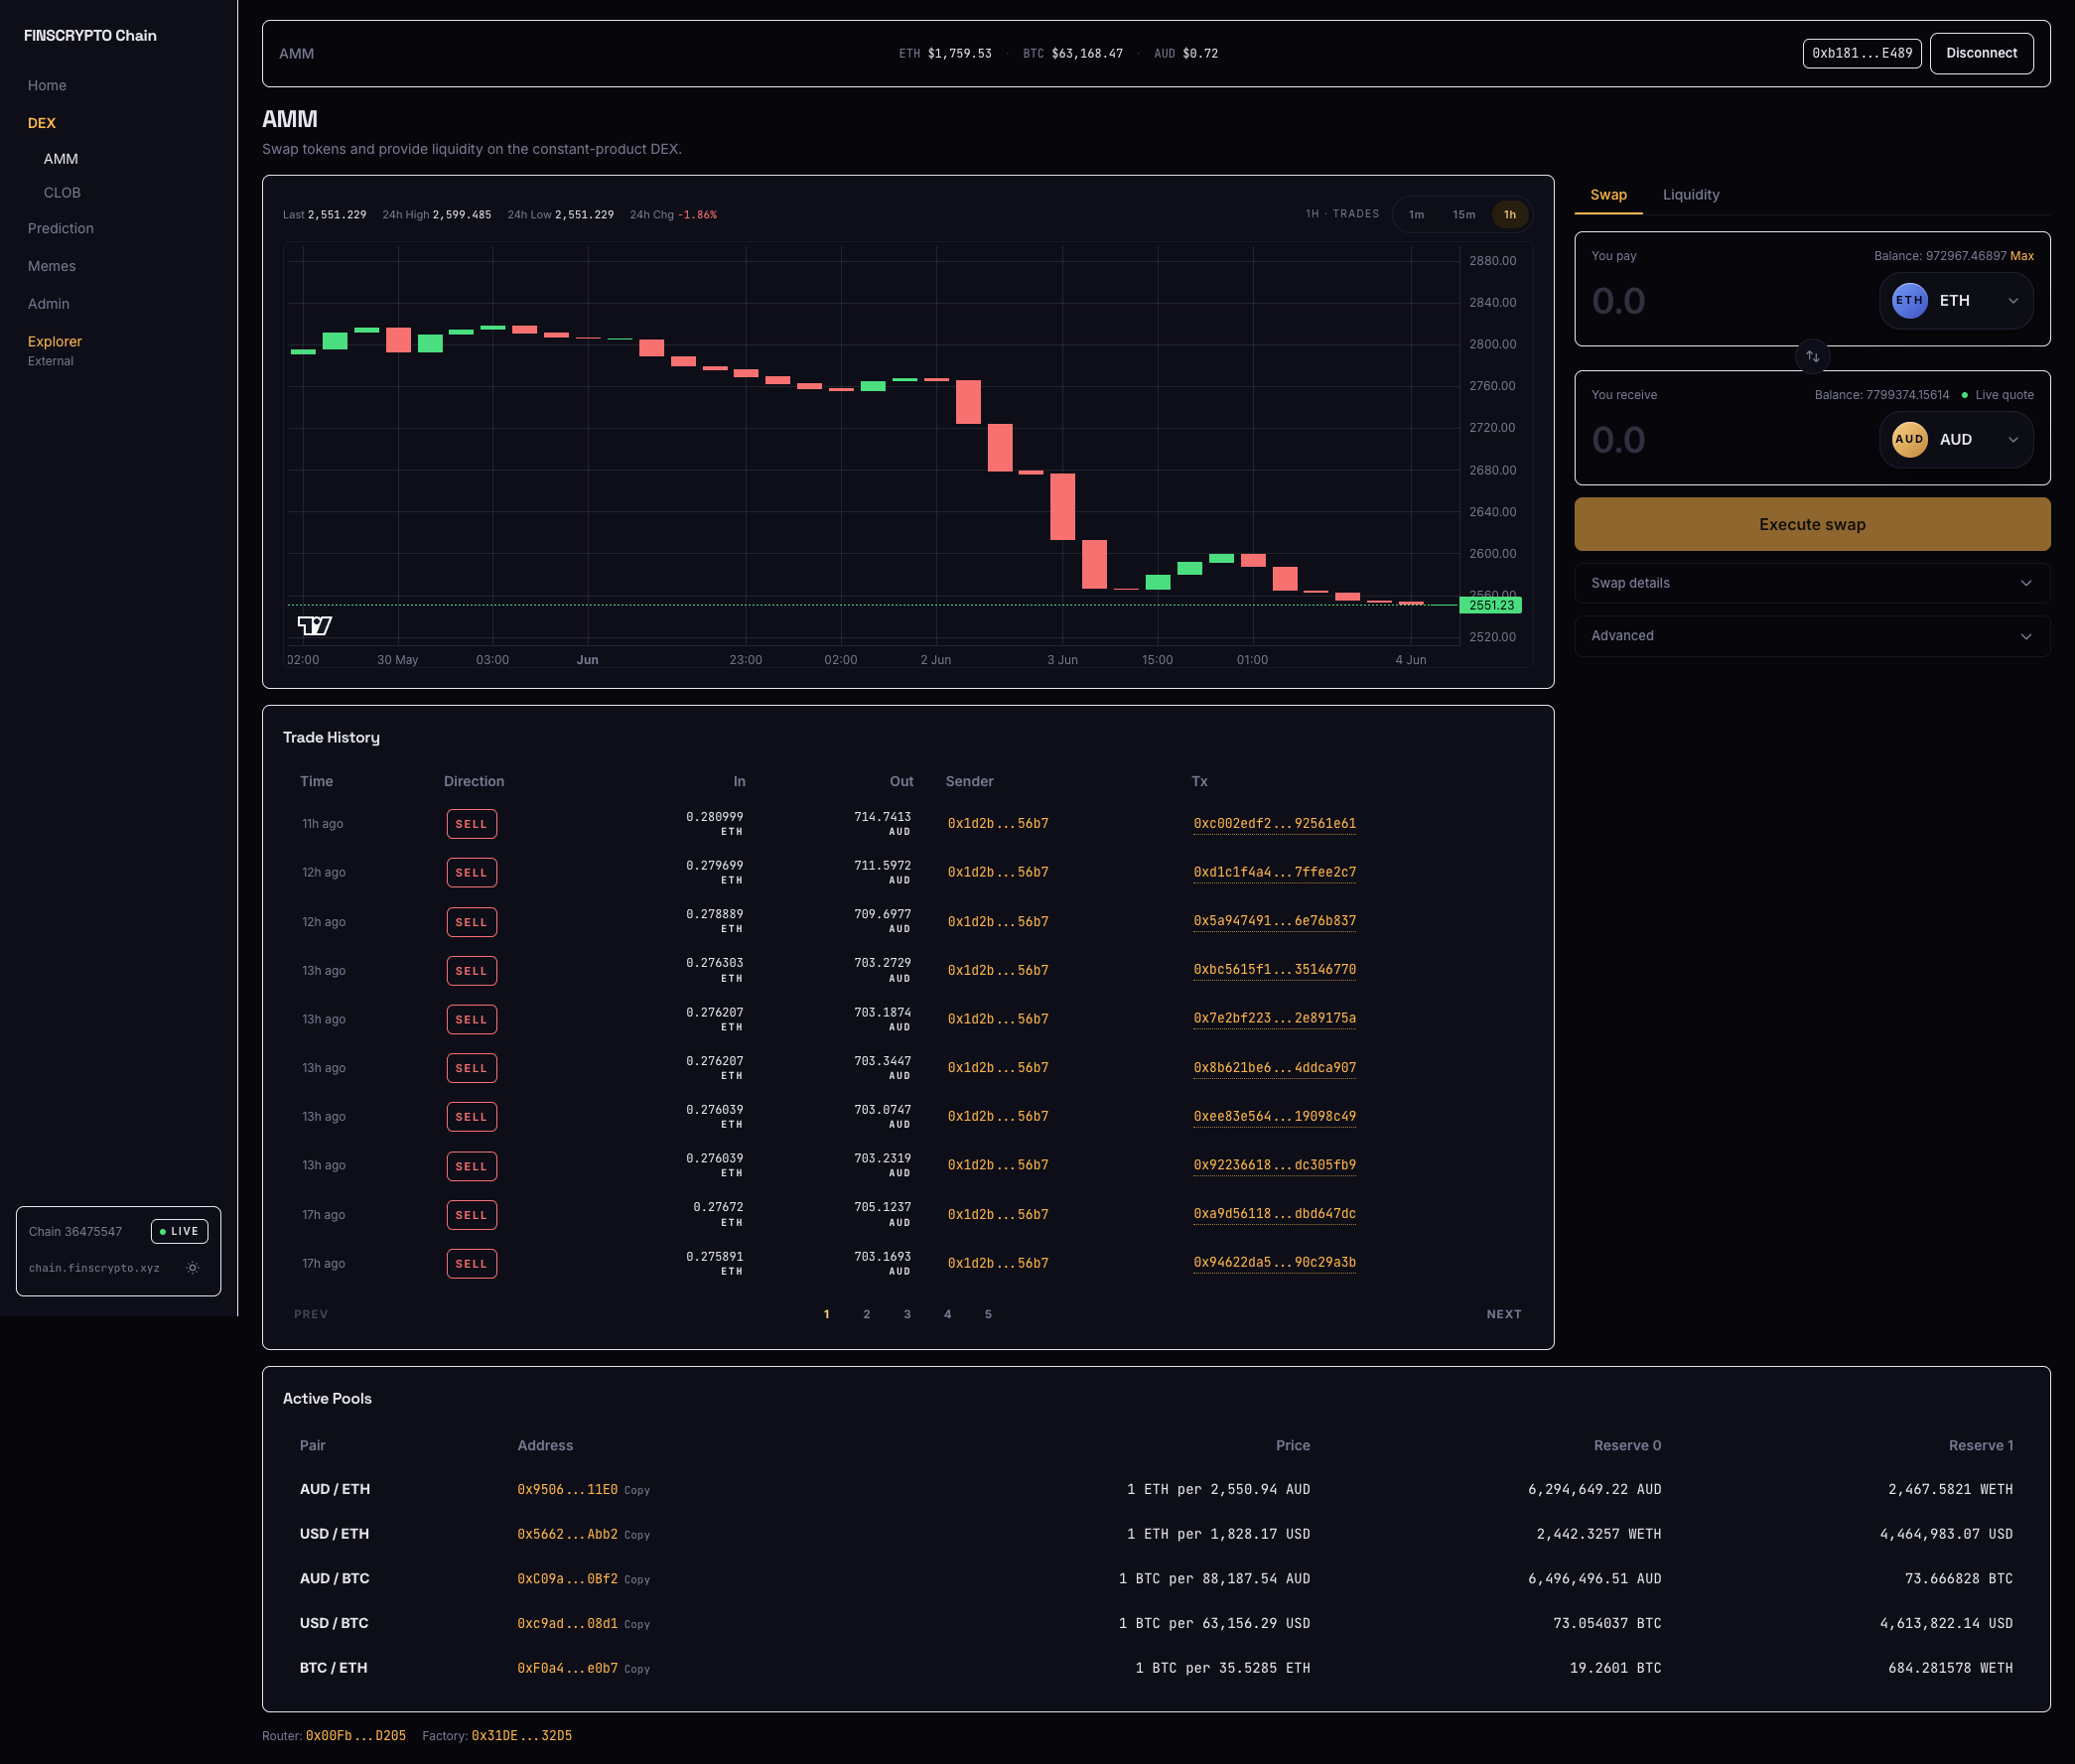The image size is (2075, 1764).
Task: Click the SELL badge in 11h ago row
Action: coord(471,825)
